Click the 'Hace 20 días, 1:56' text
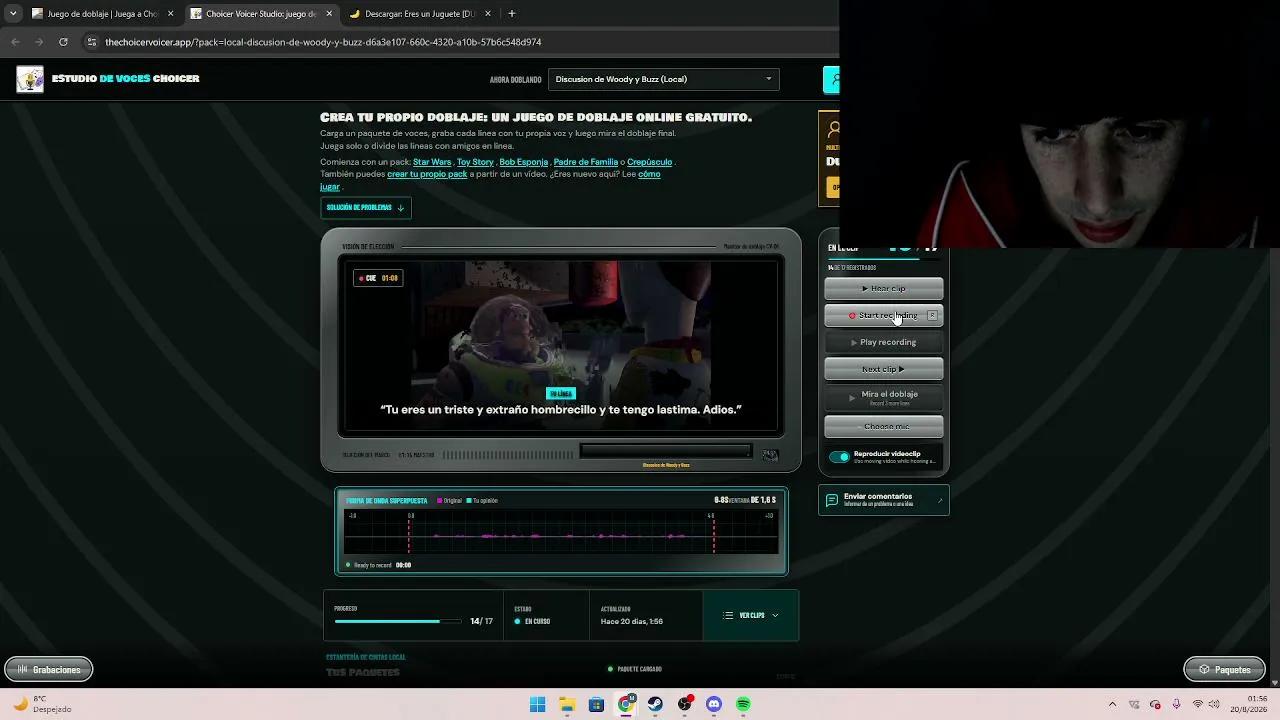The width and height of the screenshot is (1280, 720). pyautogui.click(x=632, y=622)
